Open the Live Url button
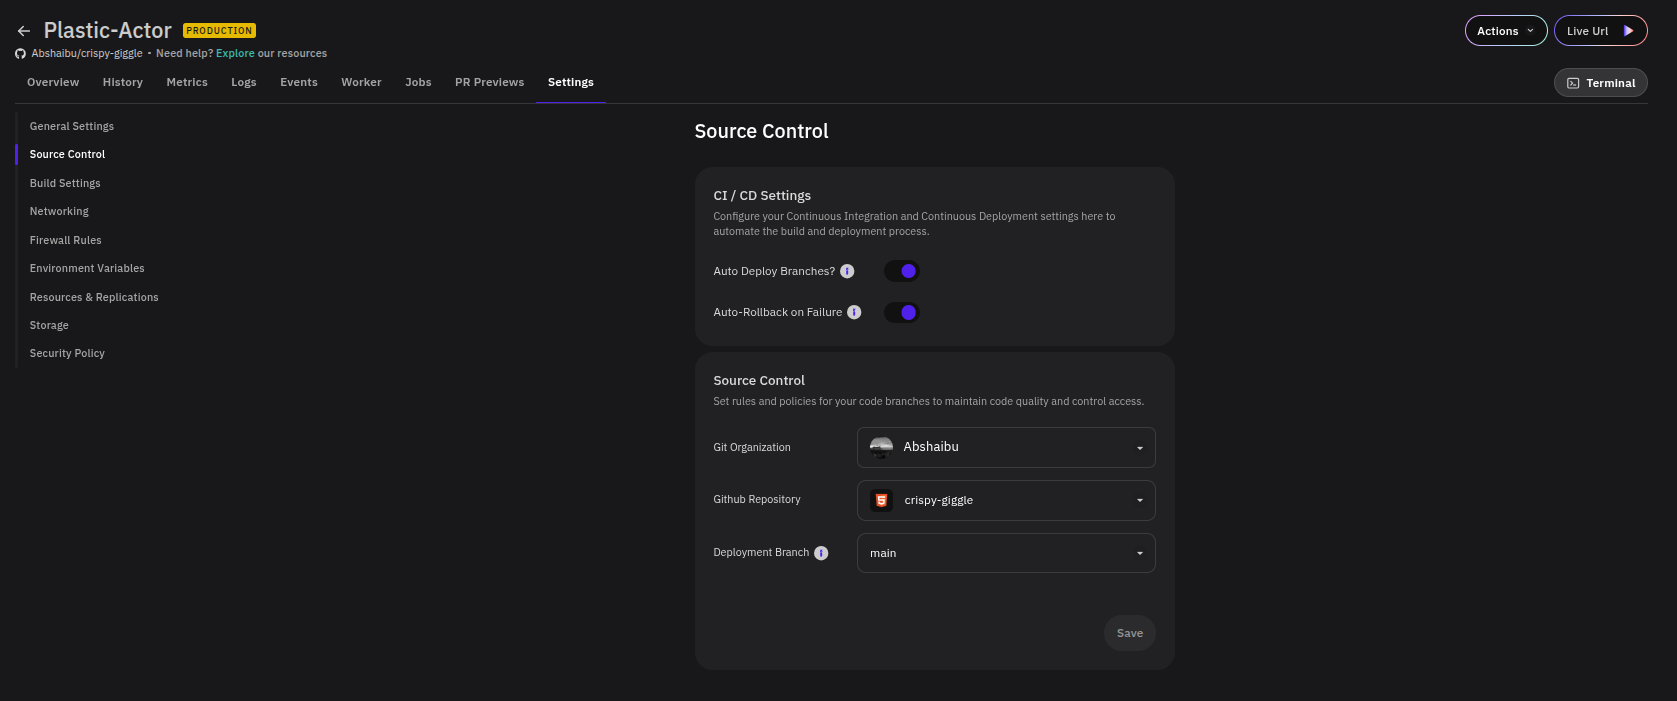1677x701 pixels. pyautogui.click(x=1600, y=31)
